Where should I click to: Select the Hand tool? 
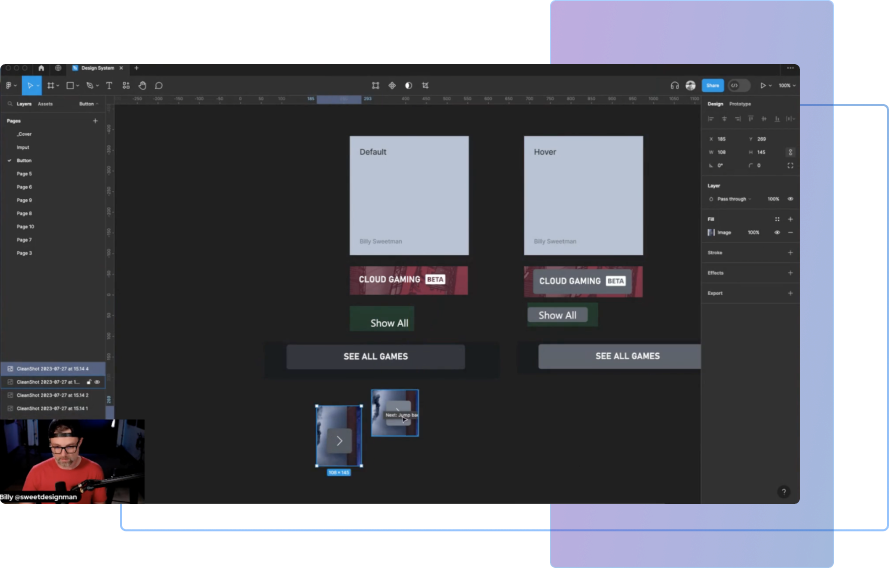(142, 86)
